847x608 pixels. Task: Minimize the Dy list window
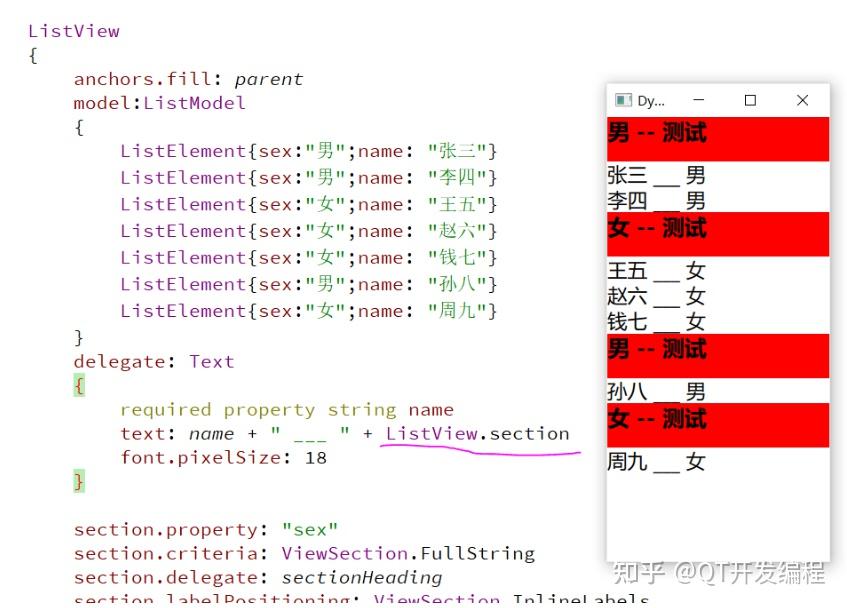(x=698, y=100)
